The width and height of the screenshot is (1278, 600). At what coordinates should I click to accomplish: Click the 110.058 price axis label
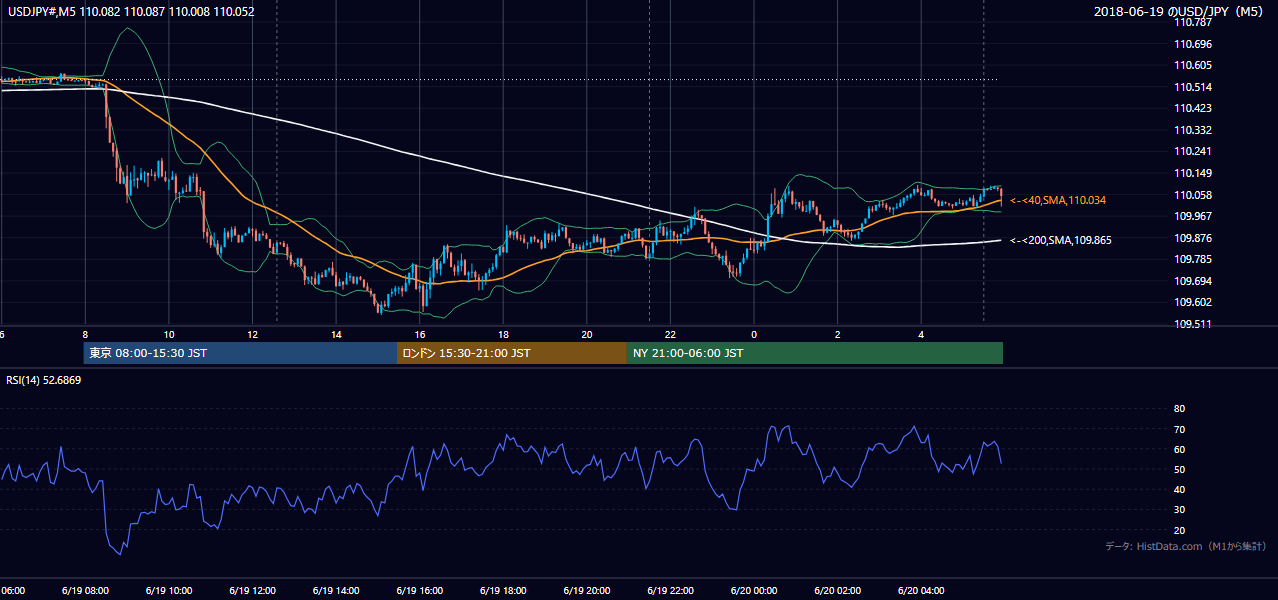point(1193,195)
